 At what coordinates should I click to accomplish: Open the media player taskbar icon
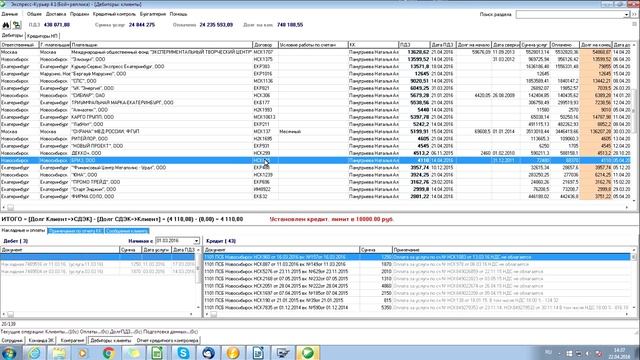83,353
